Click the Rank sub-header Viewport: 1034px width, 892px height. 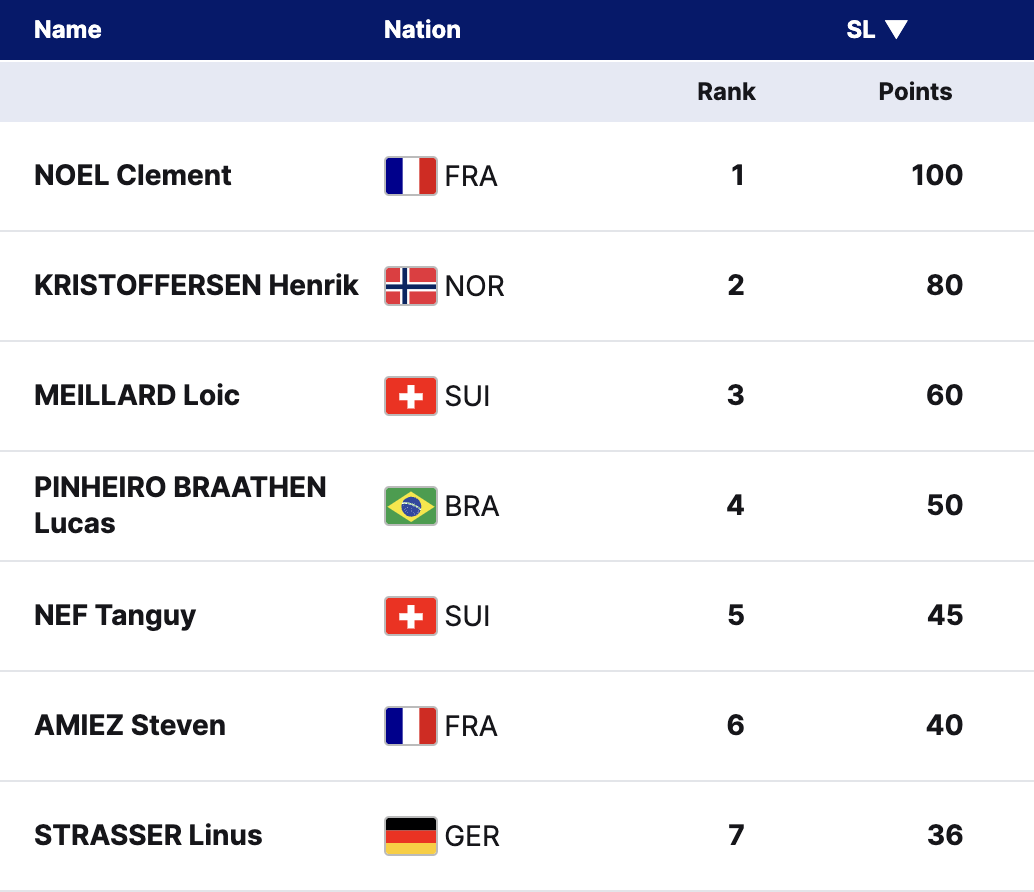(726, 92)
